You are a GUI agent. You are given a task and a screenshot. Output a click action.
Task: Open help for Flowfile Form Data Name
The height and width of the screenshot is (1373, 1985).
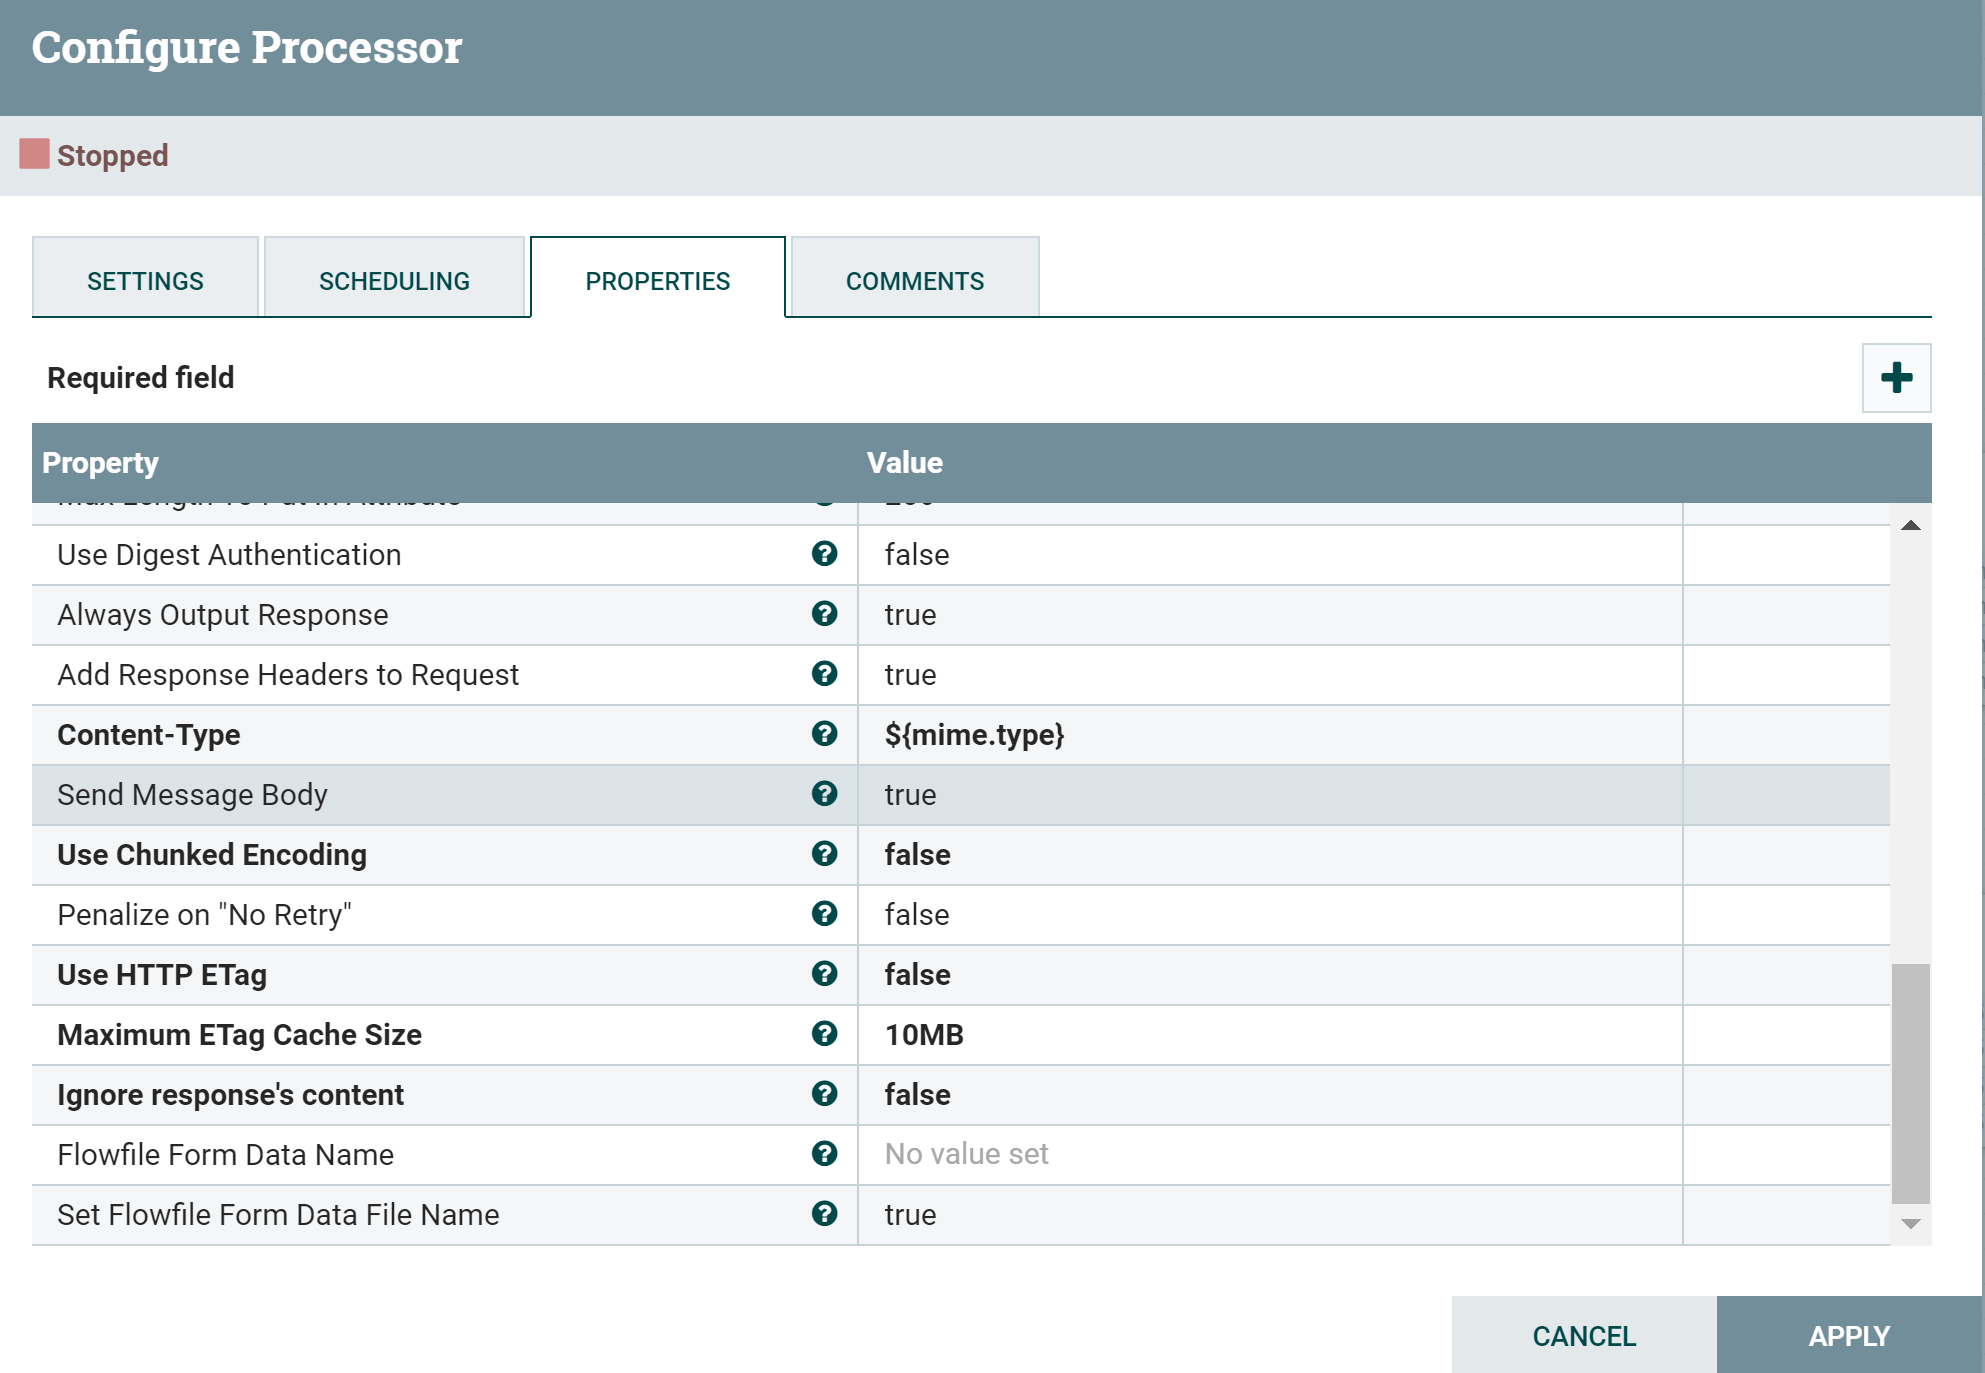click(x=823, y=1154)
